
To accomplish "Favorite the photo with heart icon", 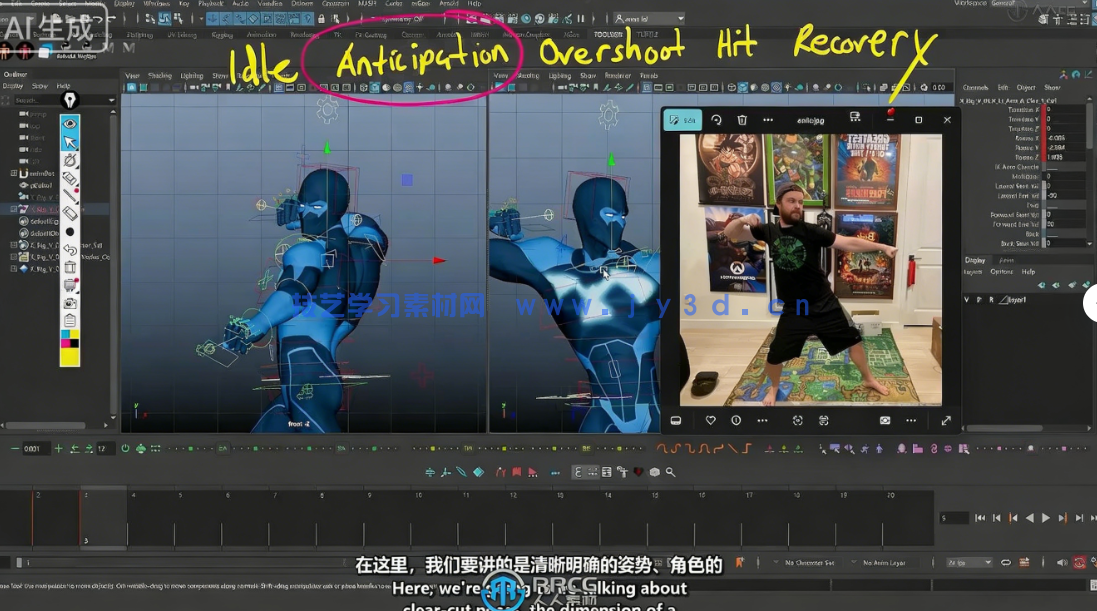I will (710, 421).
